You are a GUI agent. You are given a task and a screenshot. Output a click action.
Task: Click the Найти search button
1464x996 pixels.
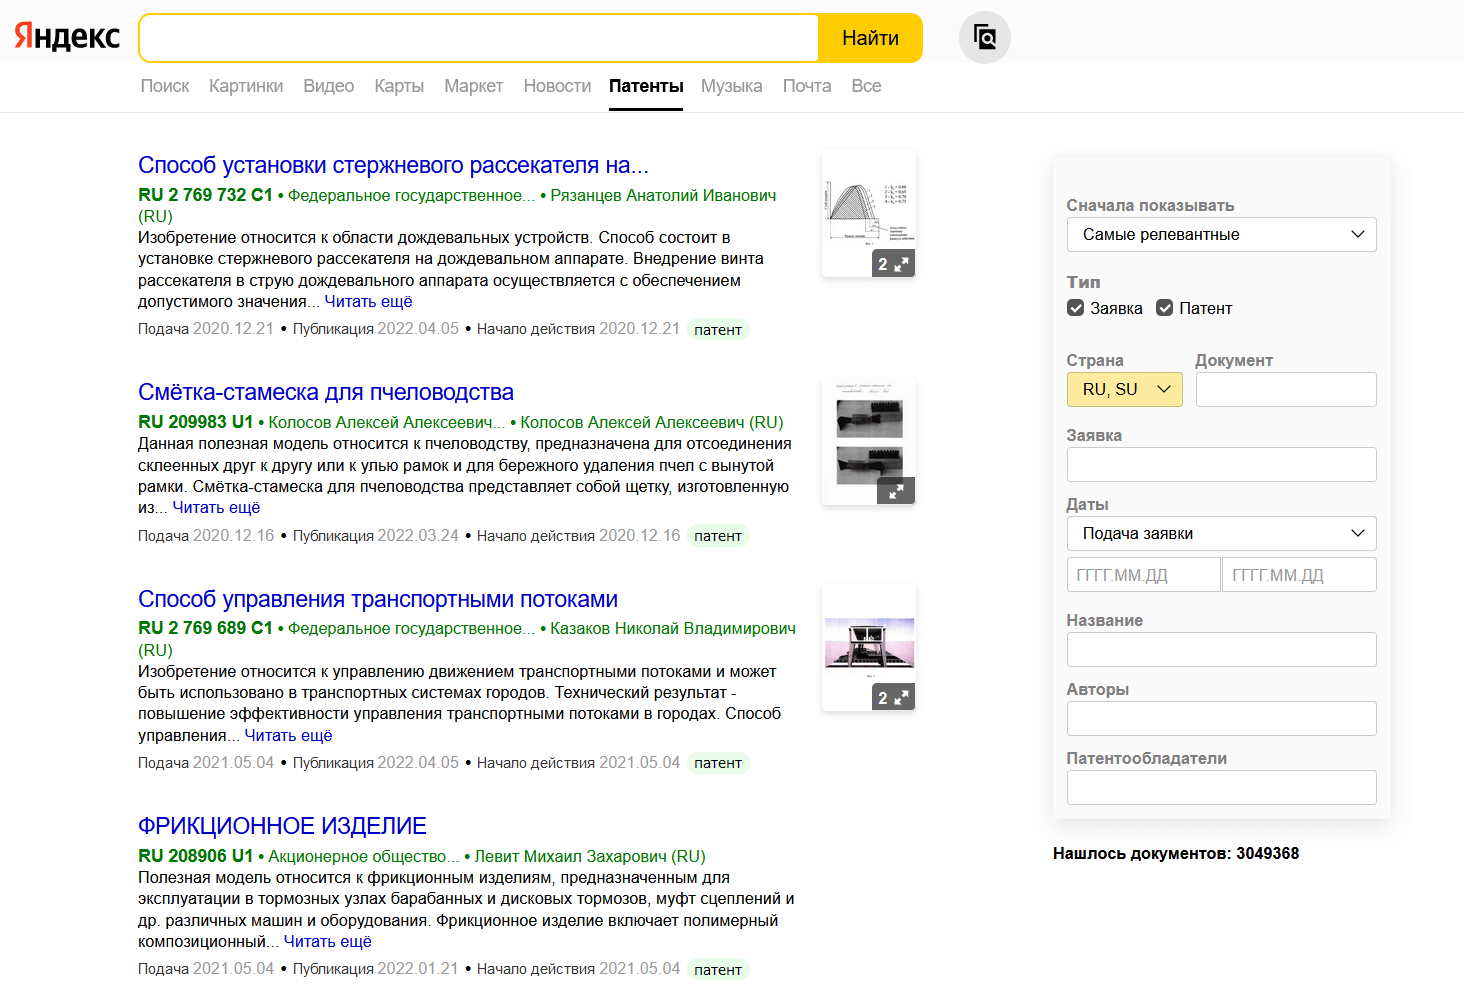[870, 38]
